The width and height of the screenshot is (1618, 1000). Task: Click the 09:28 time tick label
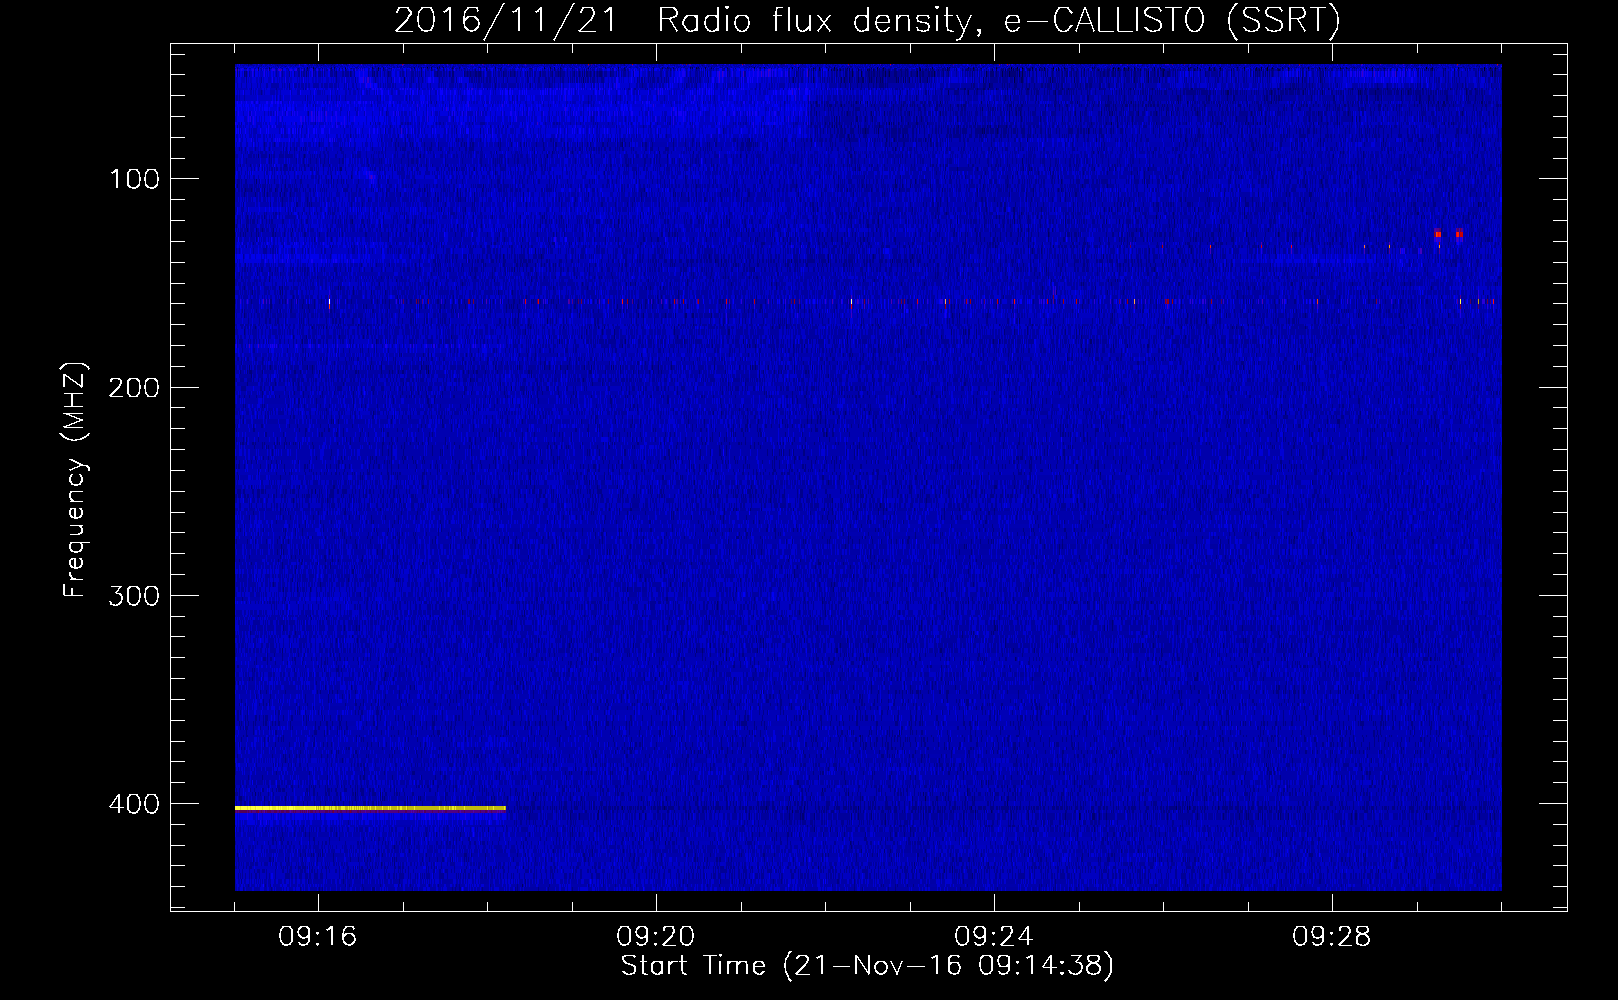(x=1332, y=937)
